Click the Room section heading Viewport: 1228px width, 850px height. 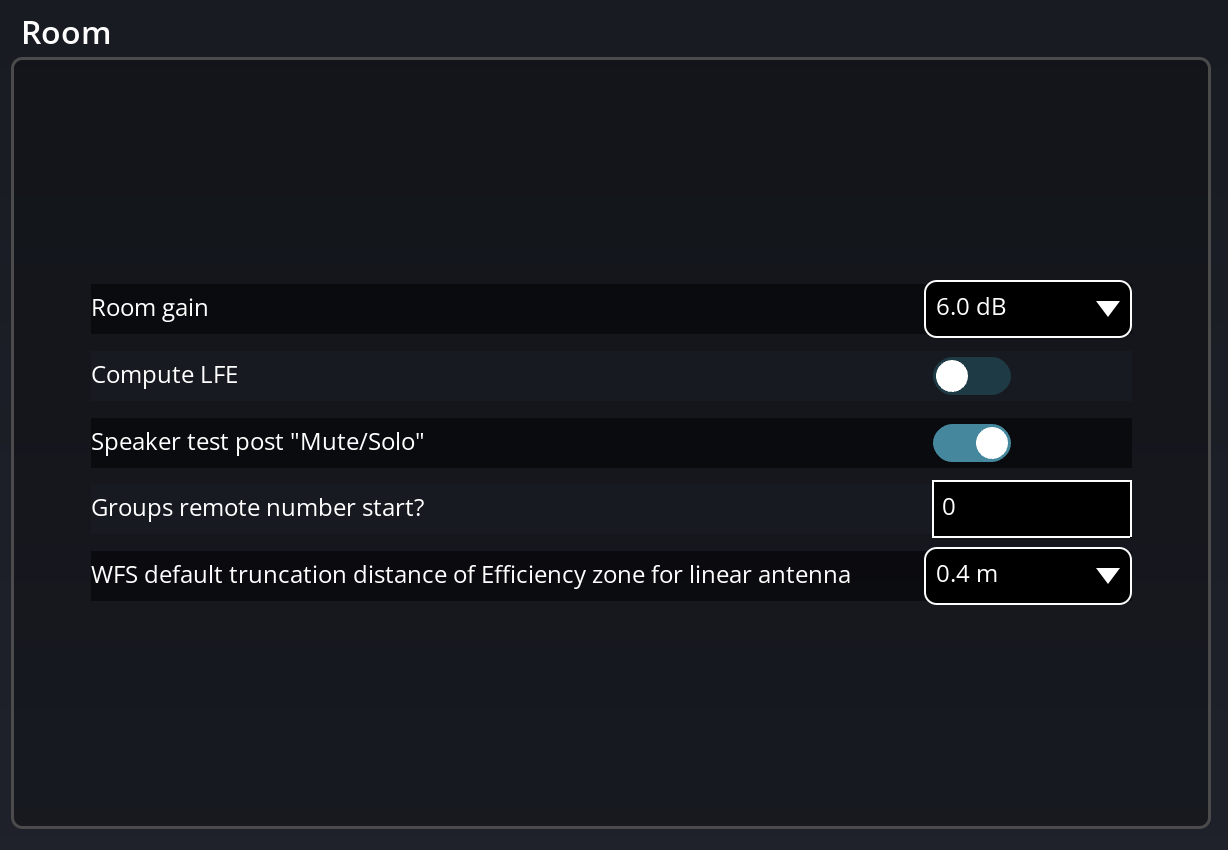point(66,33)
